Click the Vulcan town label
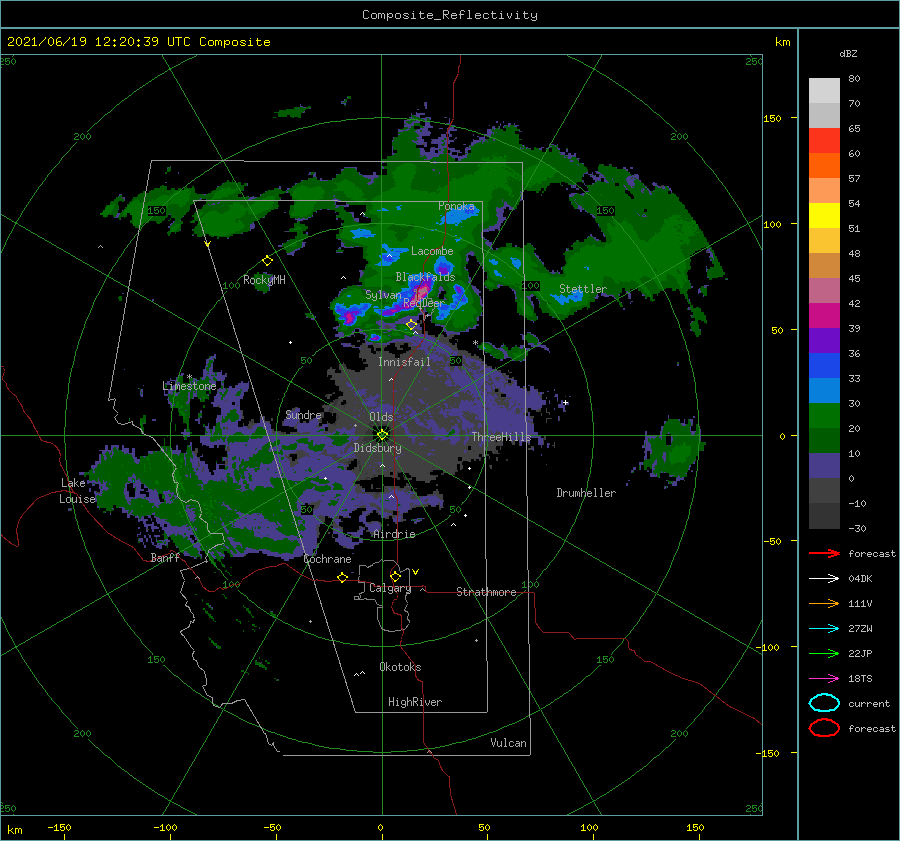Viewport: 900px width, 841px height. click(x=508, y=743)
